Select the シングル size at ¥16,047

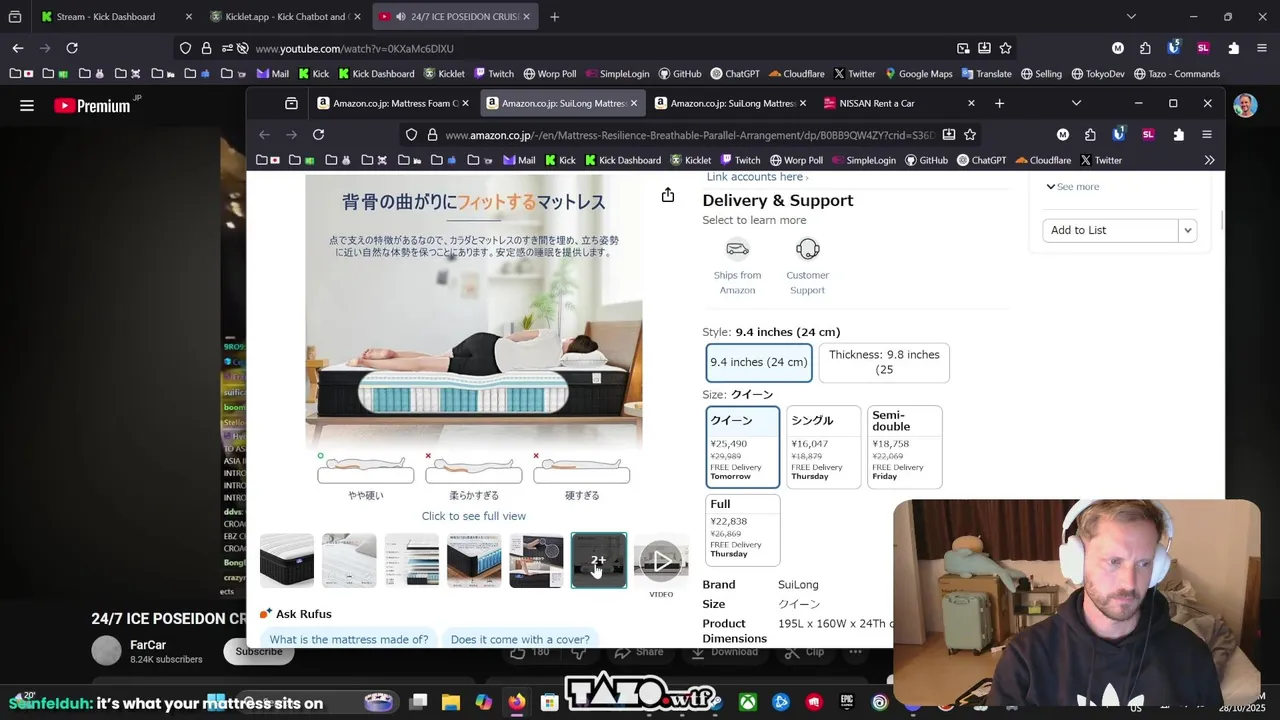click(824, 447)
